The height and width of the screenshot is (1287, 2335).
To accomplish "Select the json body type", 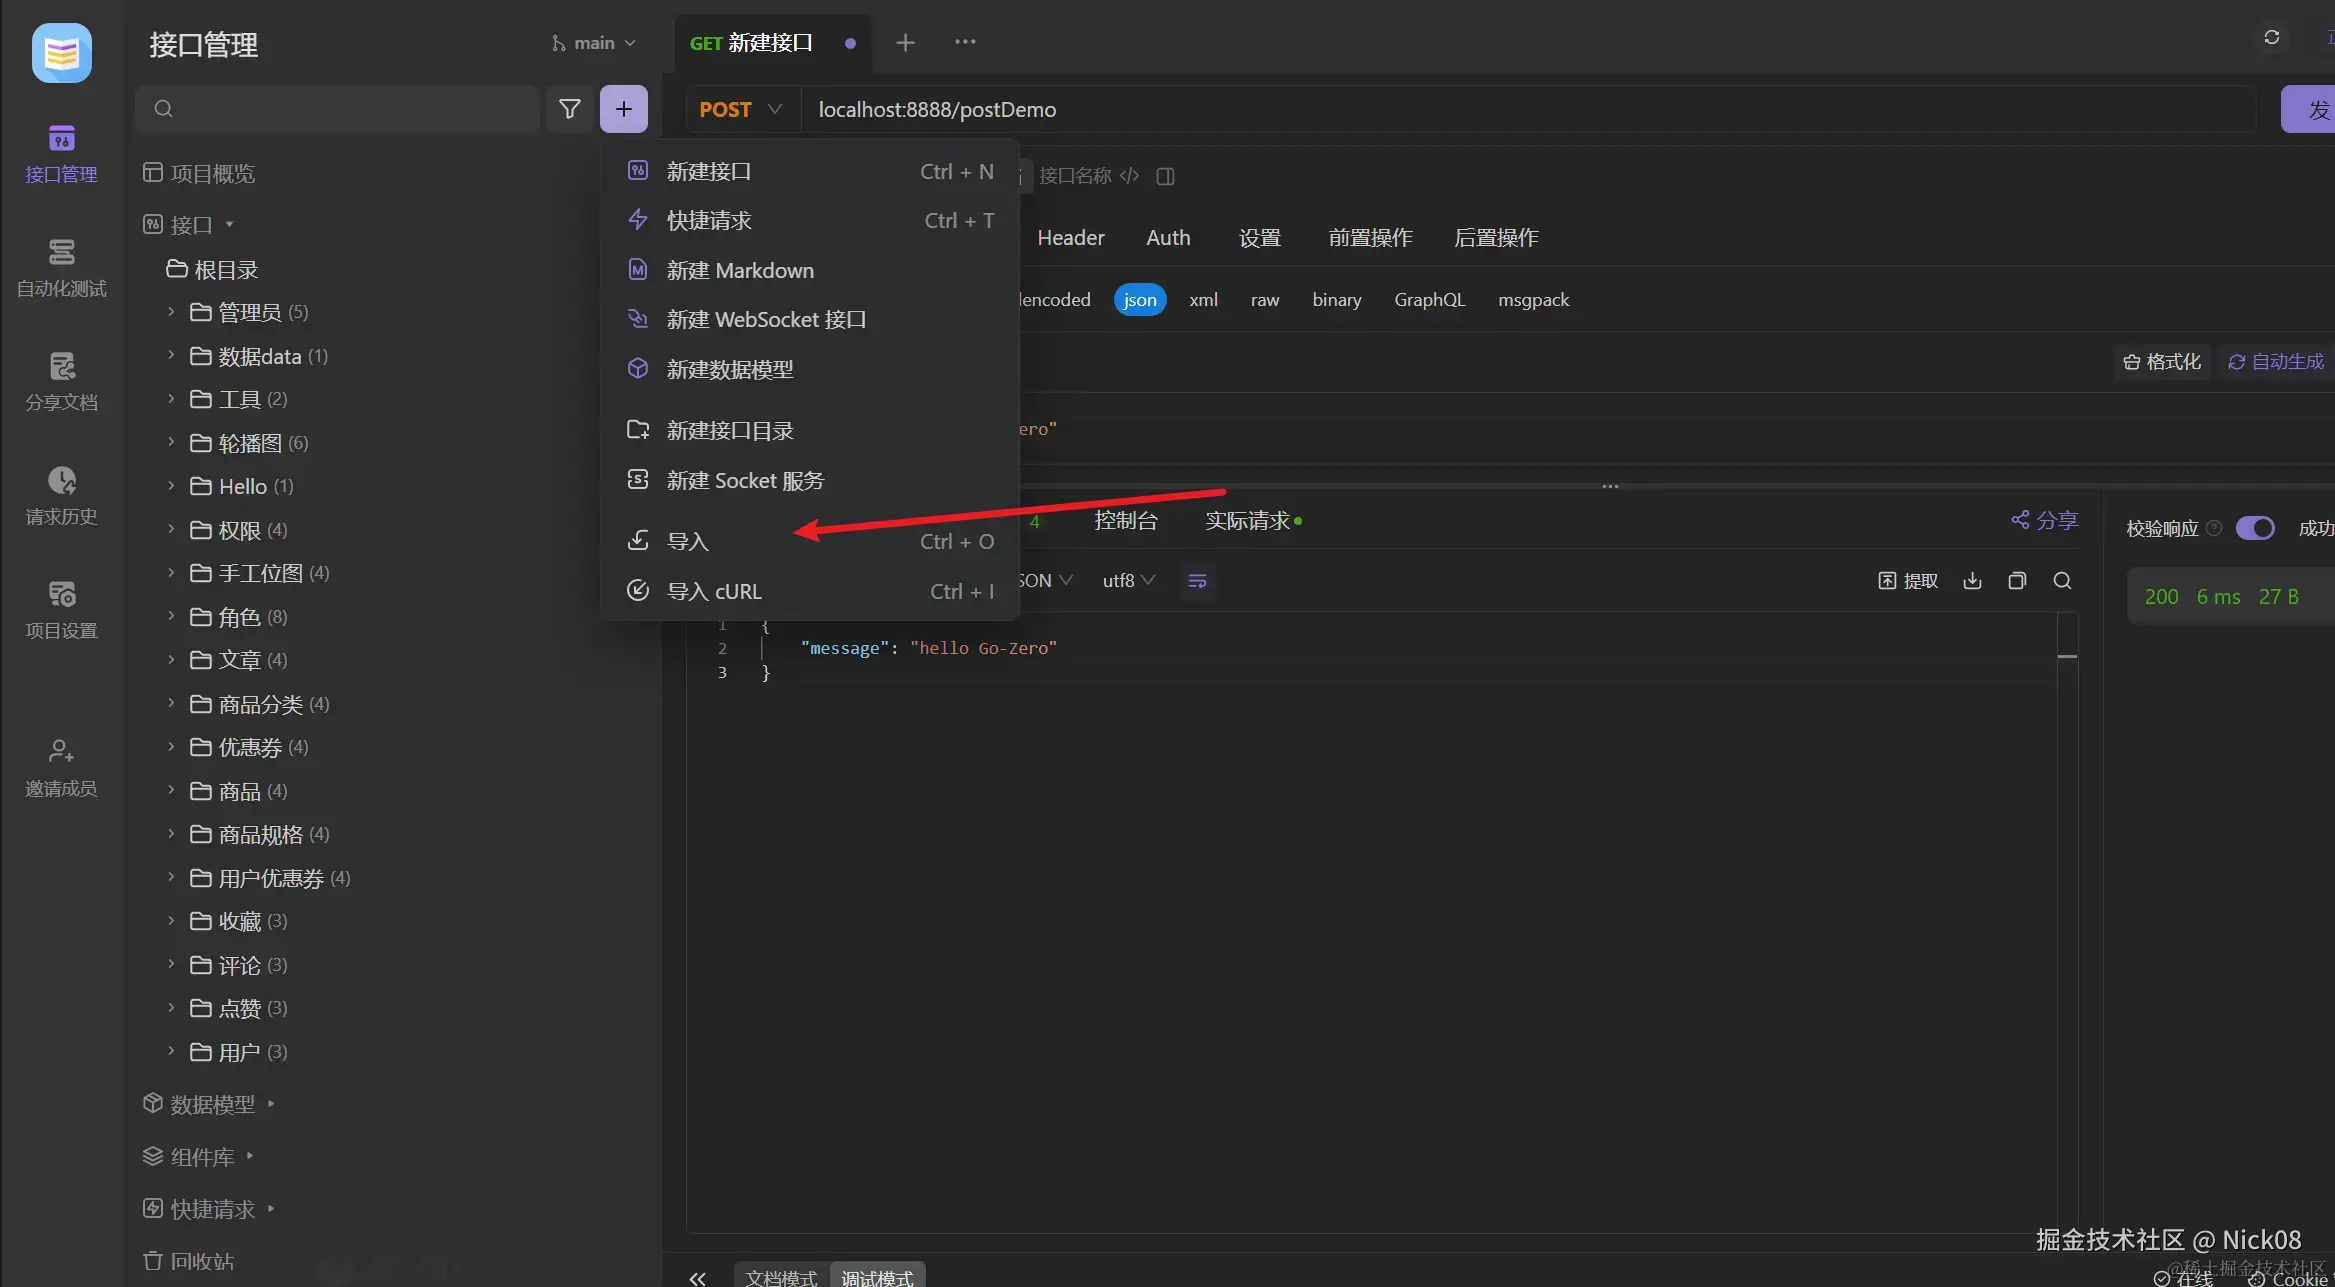I will coord(1139,300).
